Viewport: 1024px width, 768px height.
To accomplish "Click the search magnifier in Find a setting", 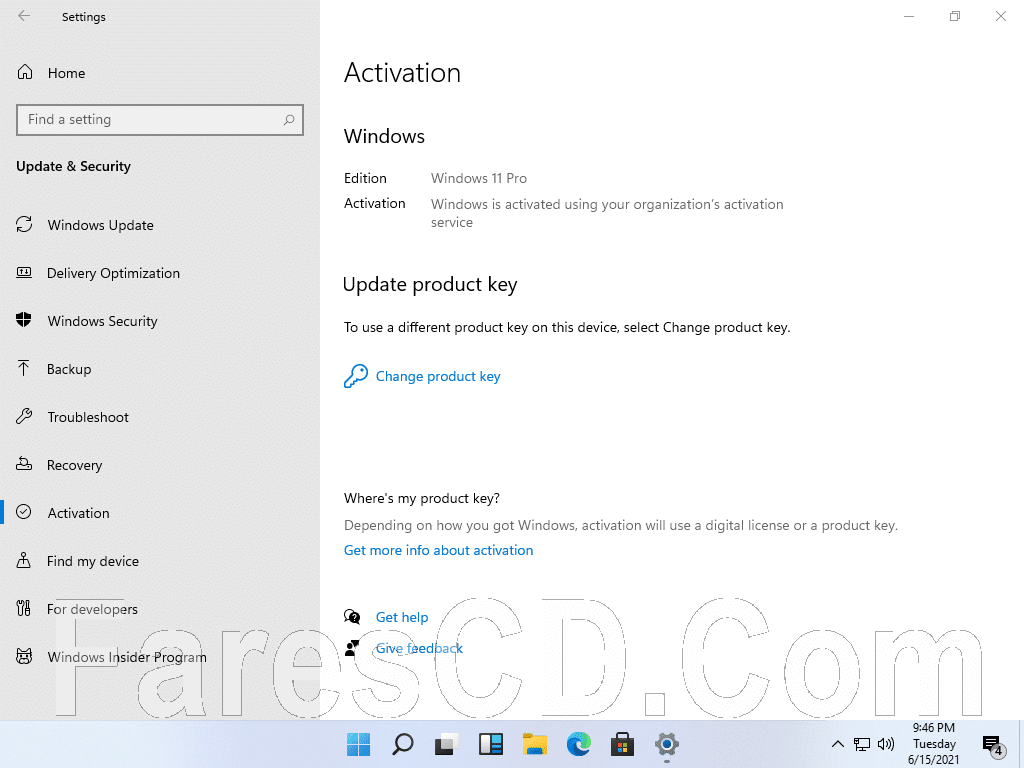I will tap(289, 120).
